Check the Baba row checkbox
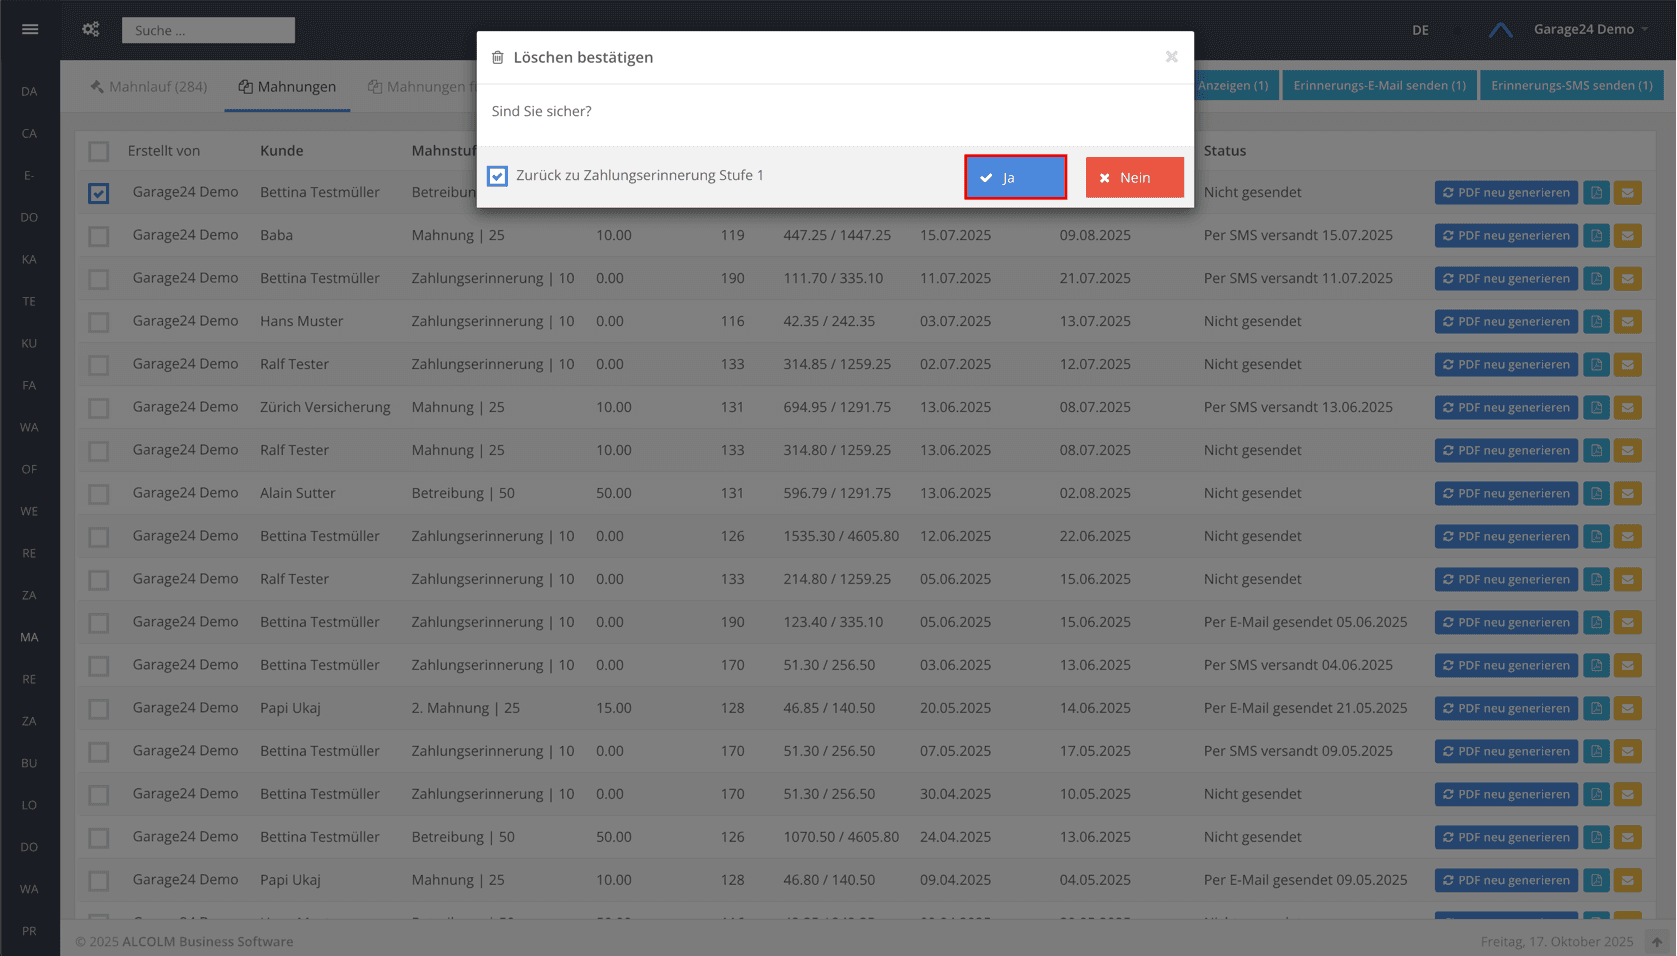Image resolution: width=1677 pixels, height=956 pixels. tap(98, 236)
